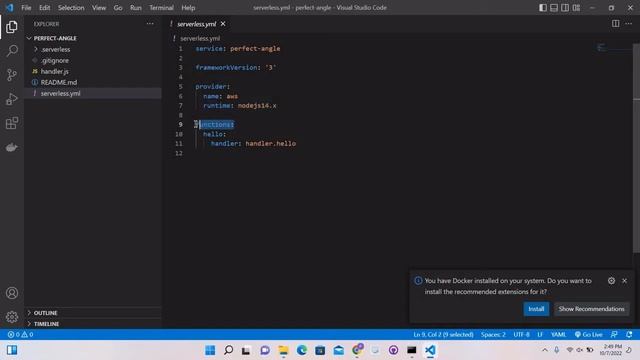
Task: Expand the OUTLINE section
Action: [93, 313]
